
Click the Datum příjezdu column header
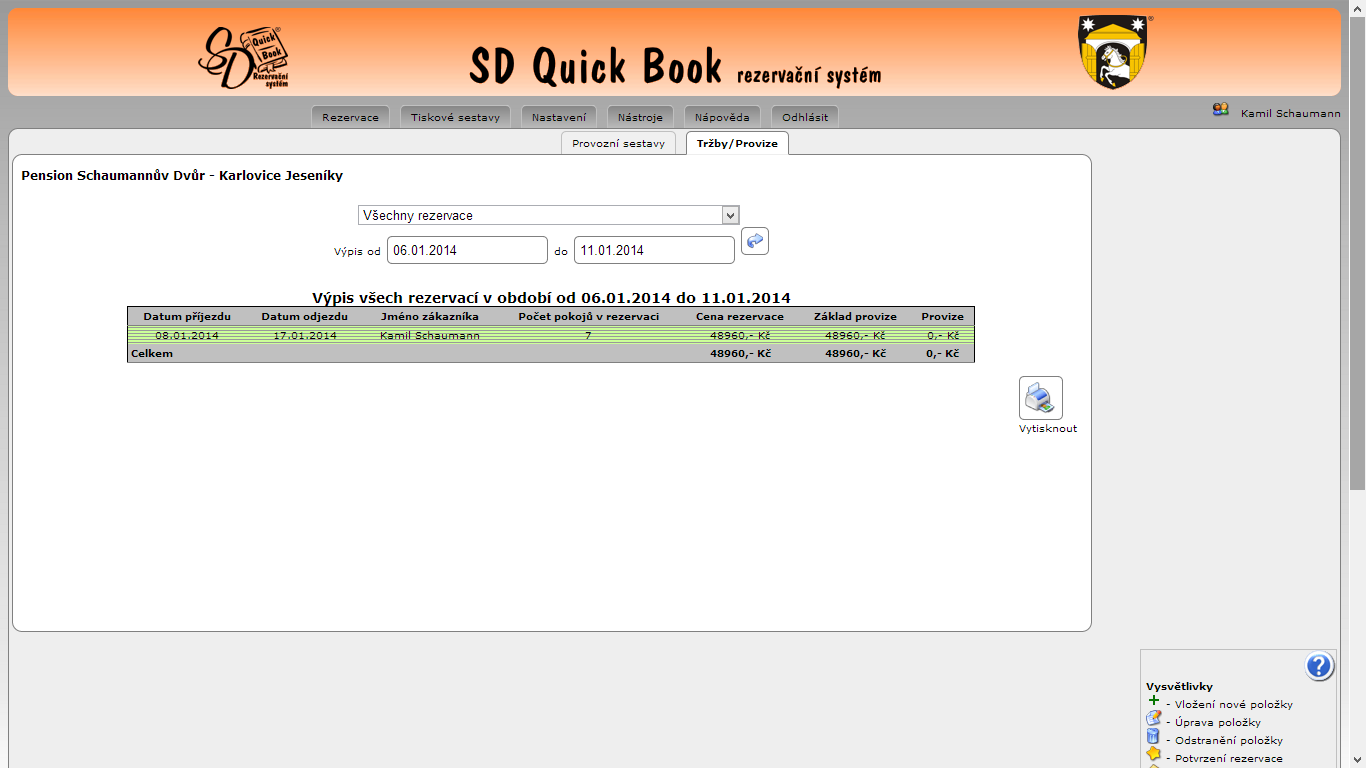[x=187, y=316]
